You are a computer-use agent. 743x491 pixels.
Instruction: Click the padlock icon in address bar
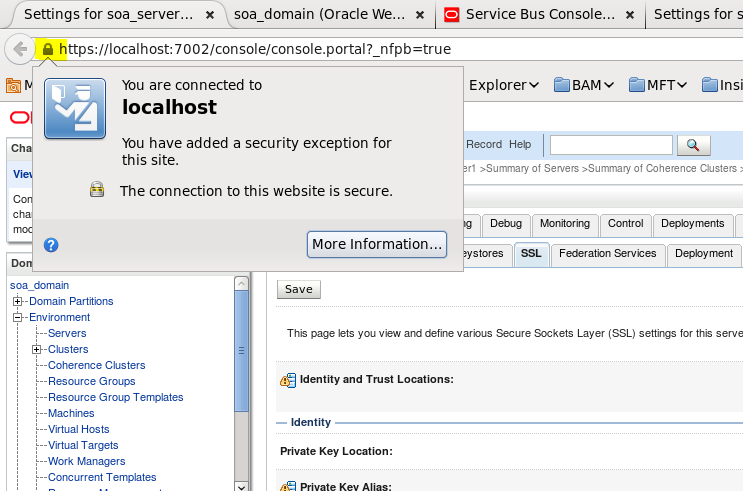(48, 49)
